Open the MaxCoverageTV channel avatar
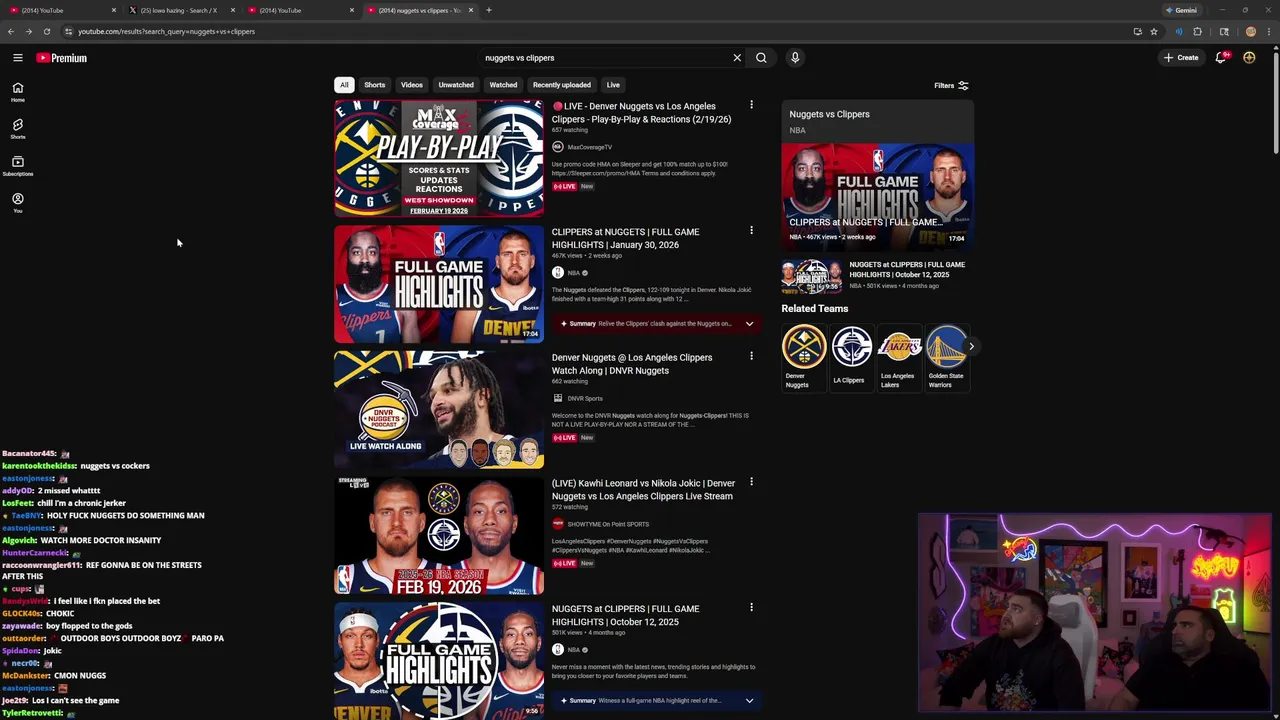This screenshot has width=1280, height=720. coord(558,147)
